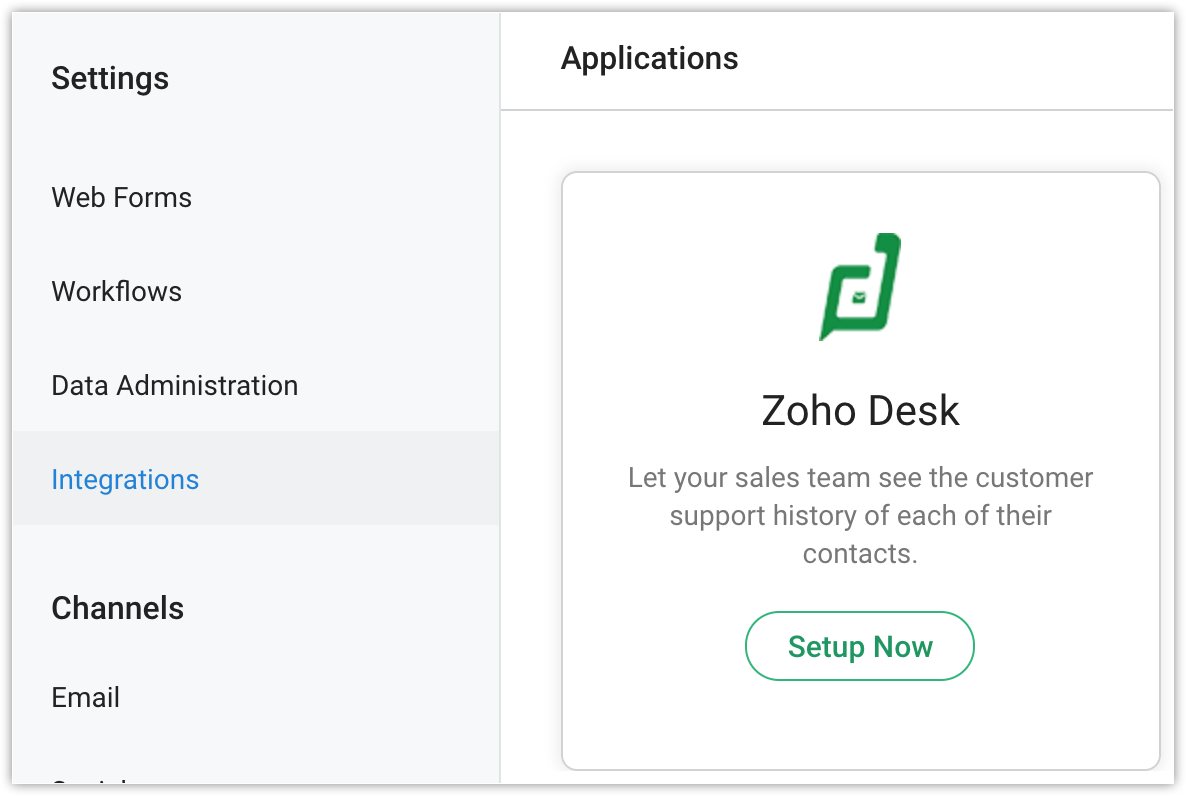
Task: Click the Zoho Desk title text
Action: pos(860,411)
